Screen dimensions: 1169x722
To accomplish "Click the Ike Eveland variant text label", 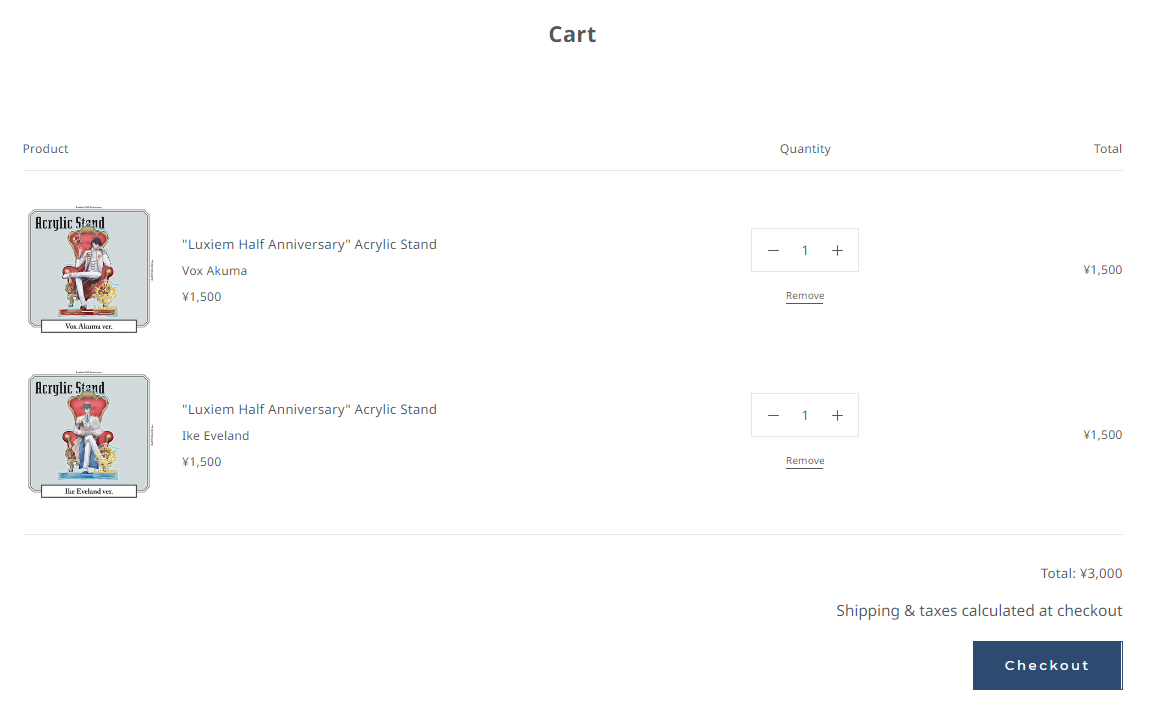I will pos(216,436).
